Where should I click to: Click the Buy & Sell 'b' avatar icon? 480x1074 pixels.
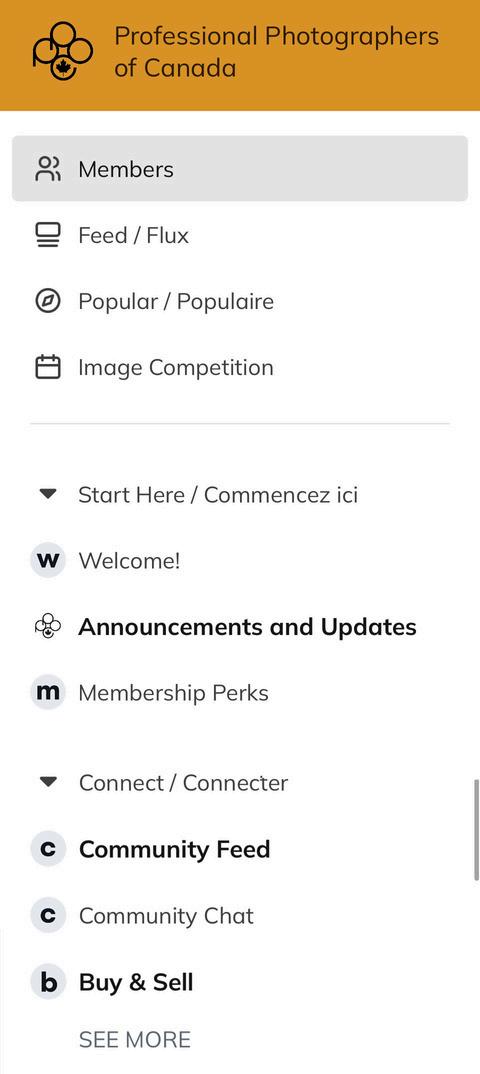[48, 982]
